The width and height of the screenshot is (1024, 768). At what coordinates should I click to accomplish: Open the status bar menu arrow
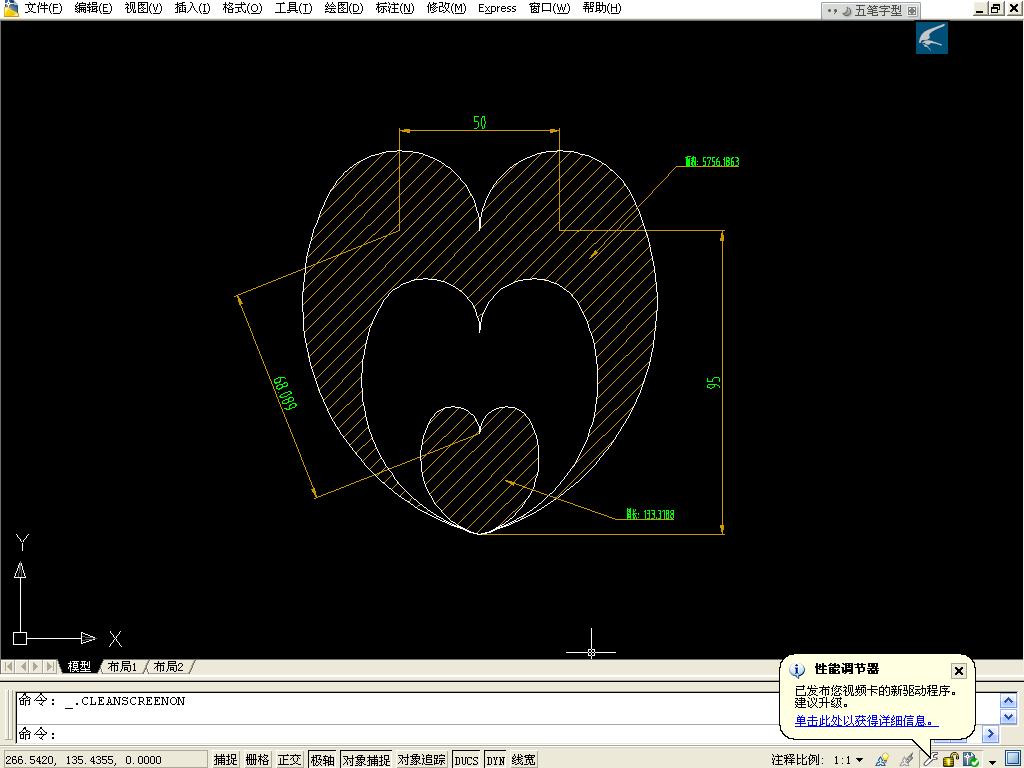(x=993, y=761)
